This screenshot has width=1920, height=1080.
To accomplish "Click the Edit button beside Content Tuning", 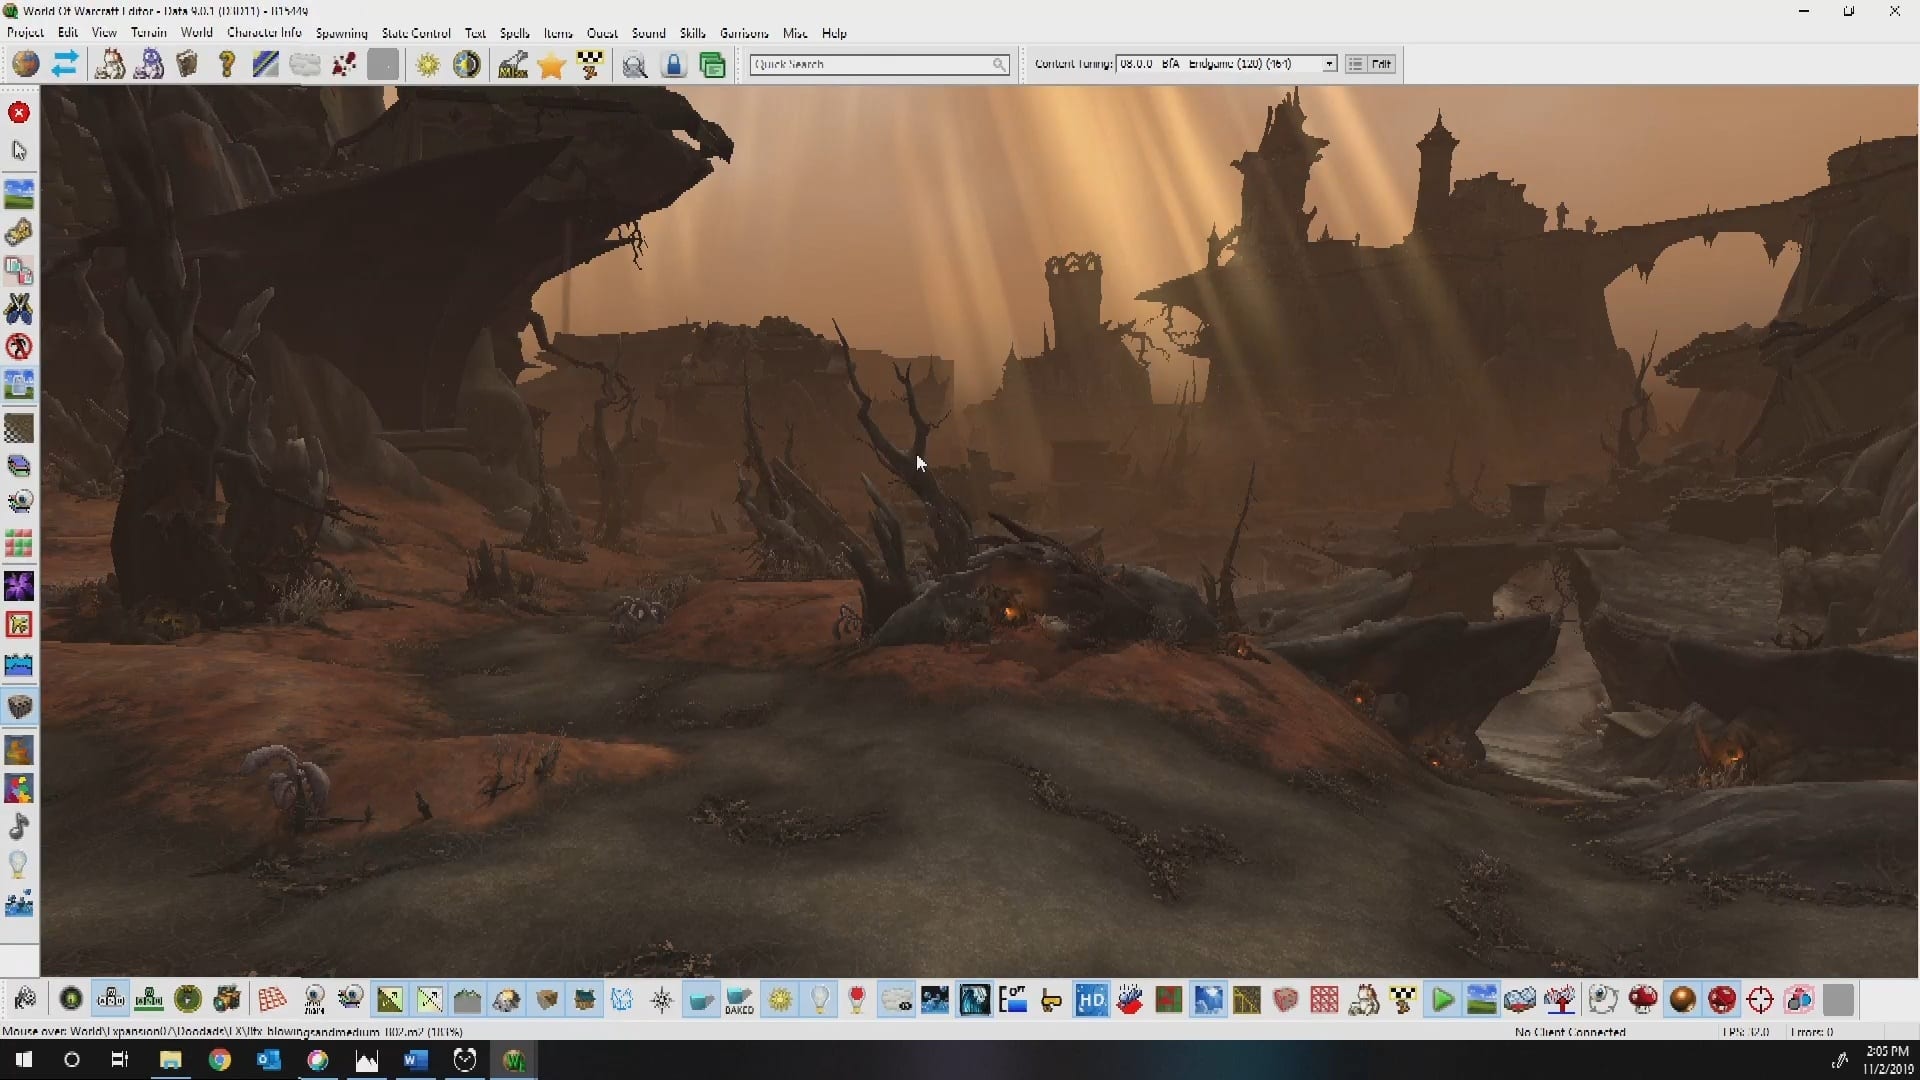I will (x=1381, y=64).
